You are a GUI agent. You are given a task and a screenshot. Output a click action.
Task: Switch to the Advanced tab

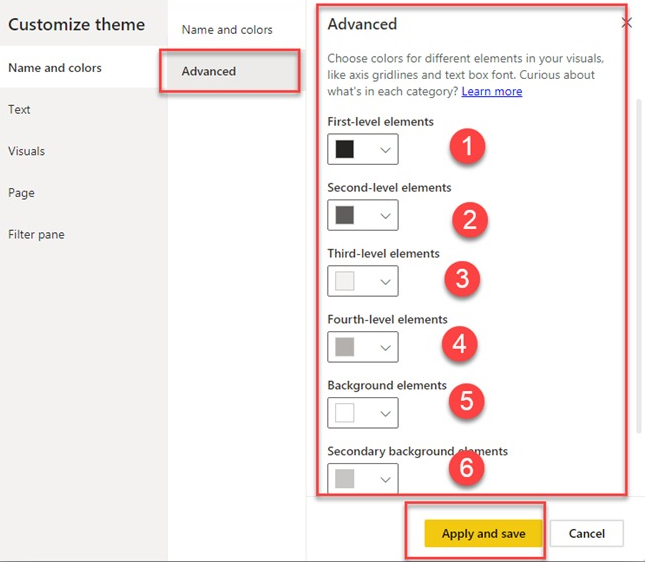(x=209, y=71)
